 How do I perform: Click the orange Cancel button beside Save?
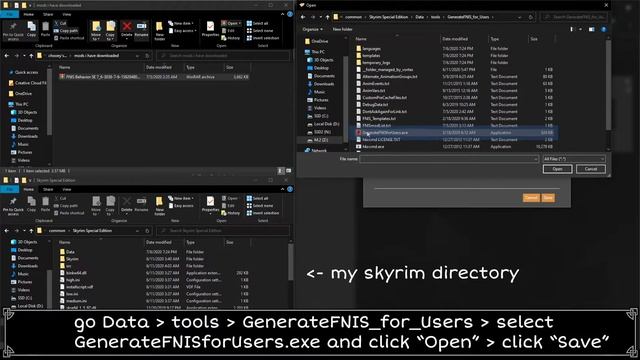(x=531, y=198)
